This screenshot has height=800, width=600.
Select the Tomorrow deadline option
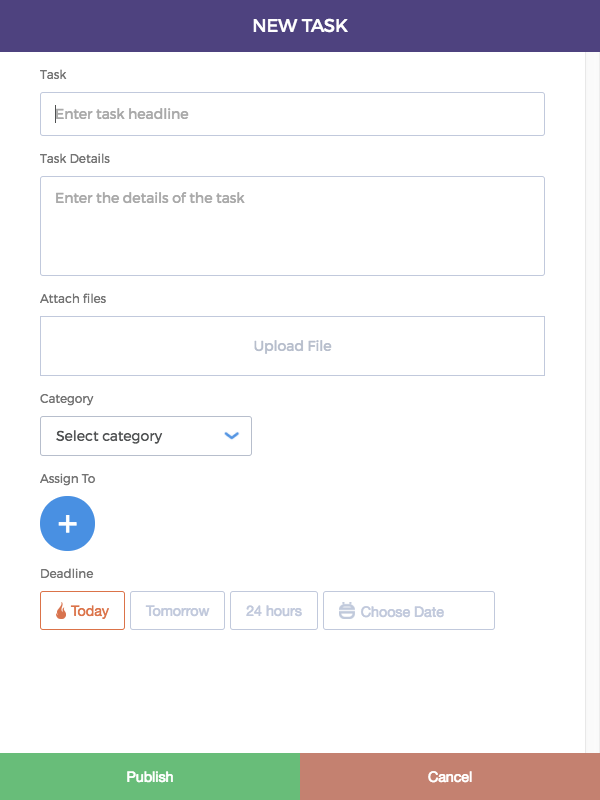177,610
